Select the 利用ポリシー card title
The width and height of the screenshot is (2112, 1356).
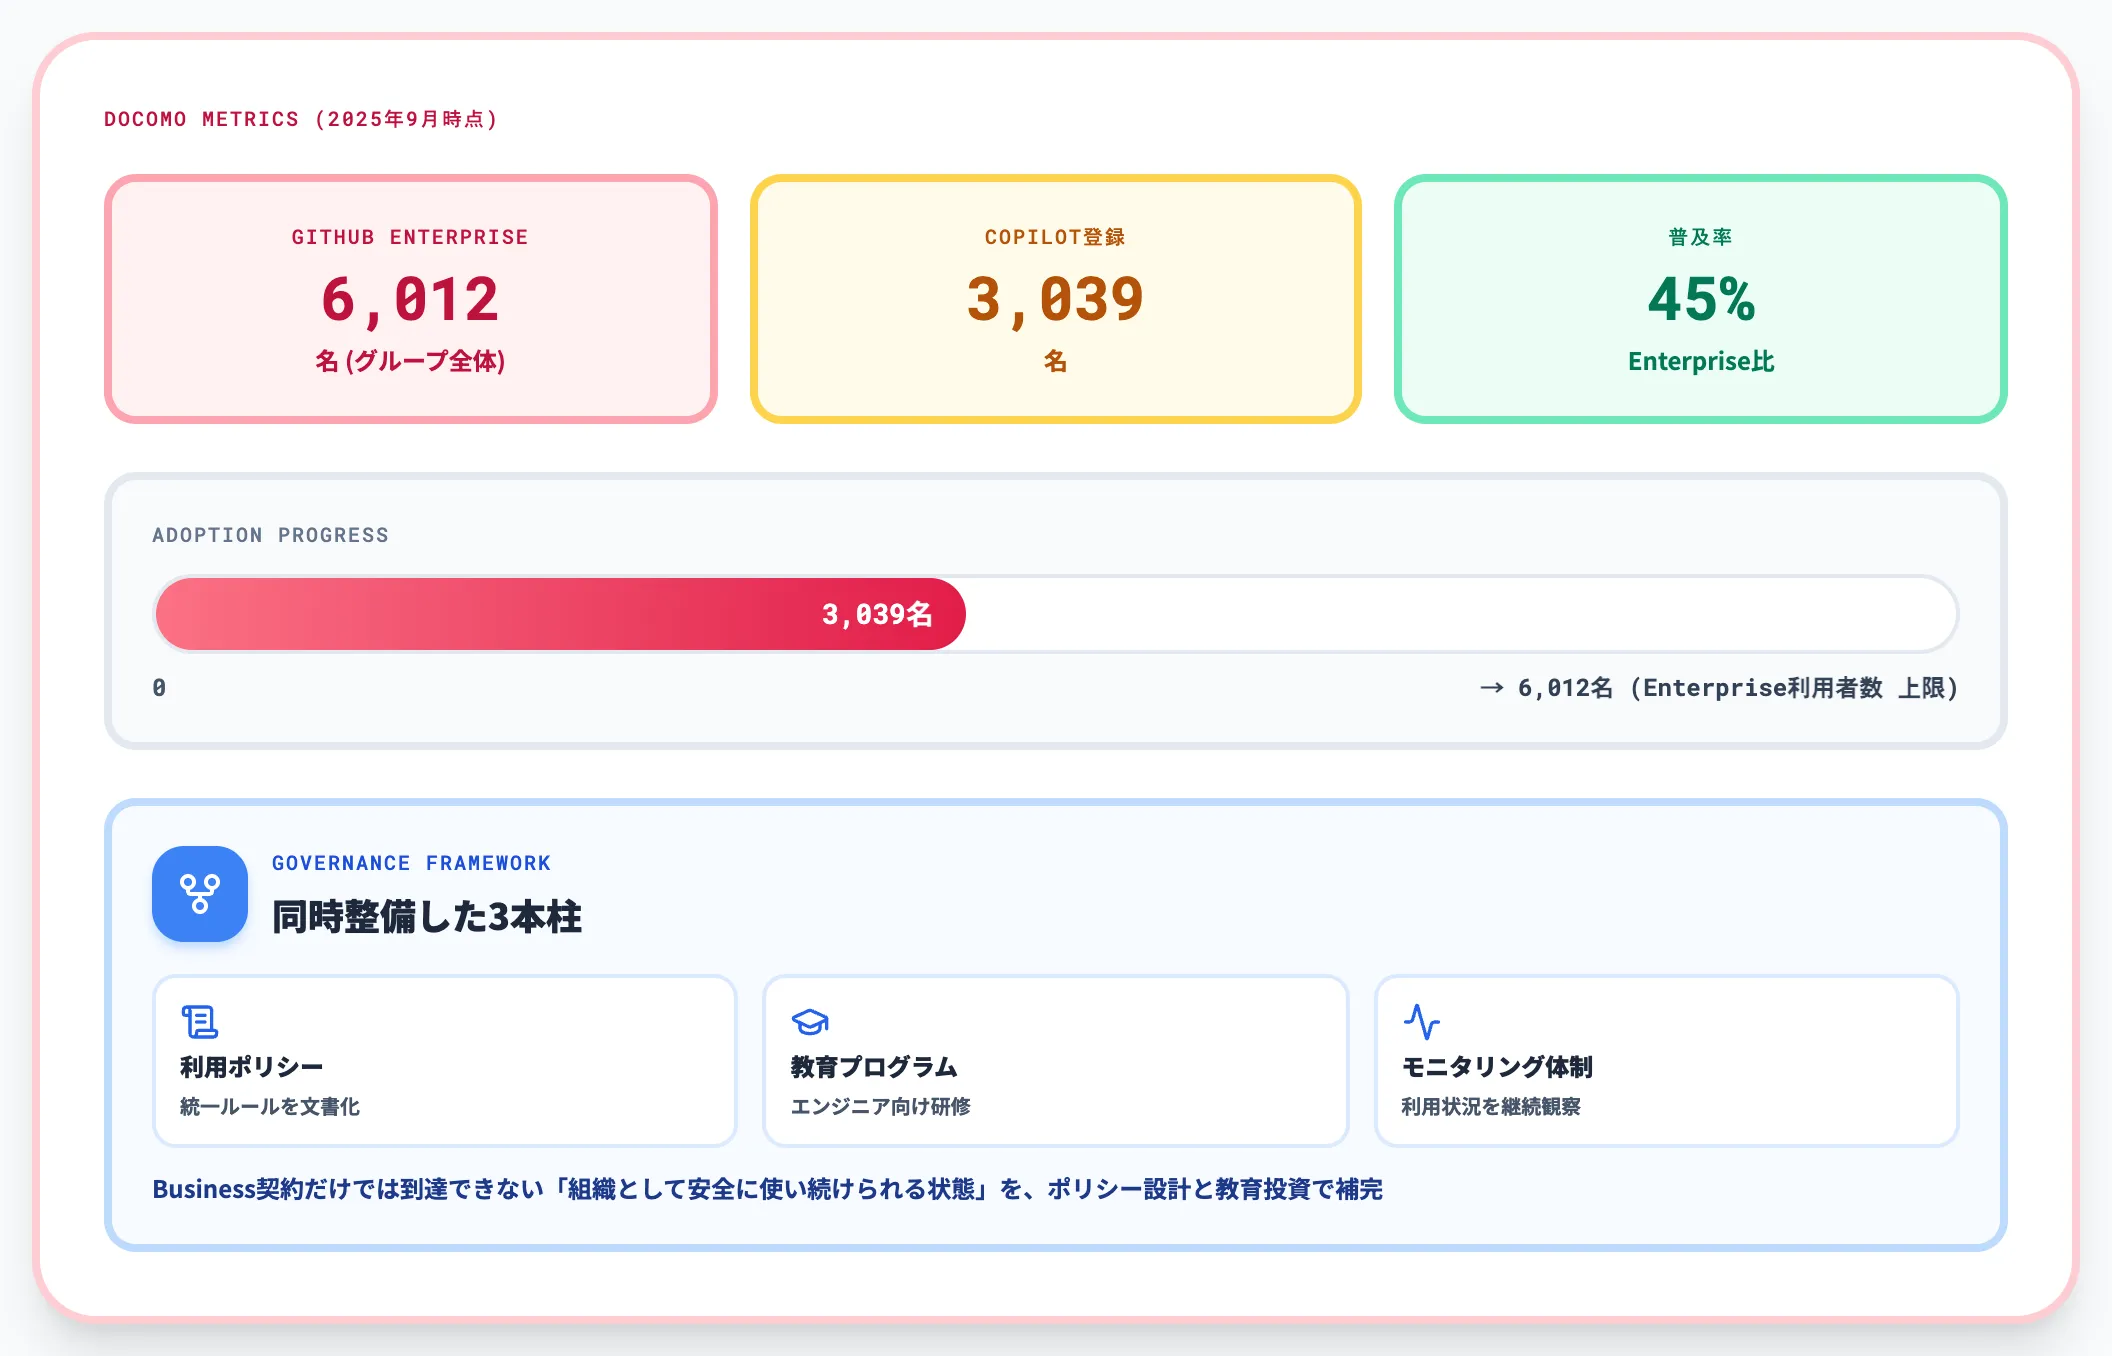(x=252, y=1067)
